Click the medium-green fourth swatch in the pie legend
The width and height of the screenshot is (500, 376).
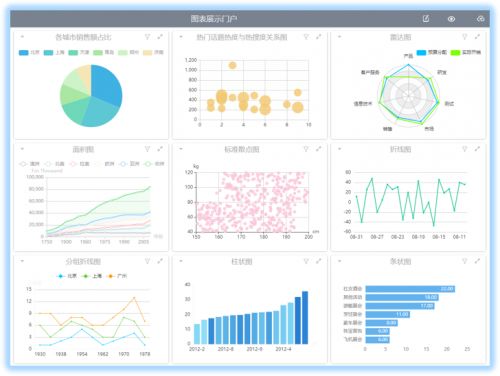[x=98, y=53]
